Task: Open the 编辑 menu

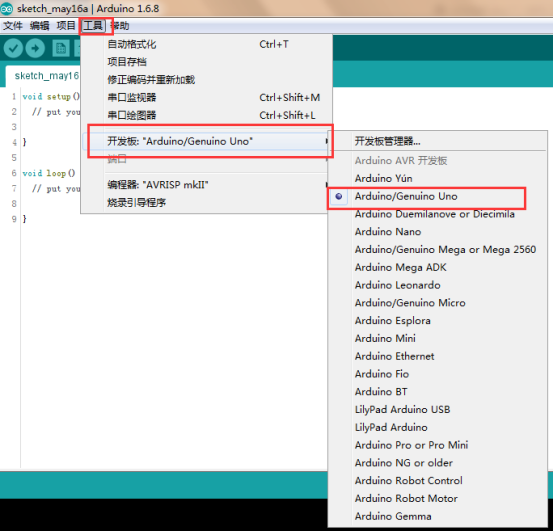Action: pos(39,26)
